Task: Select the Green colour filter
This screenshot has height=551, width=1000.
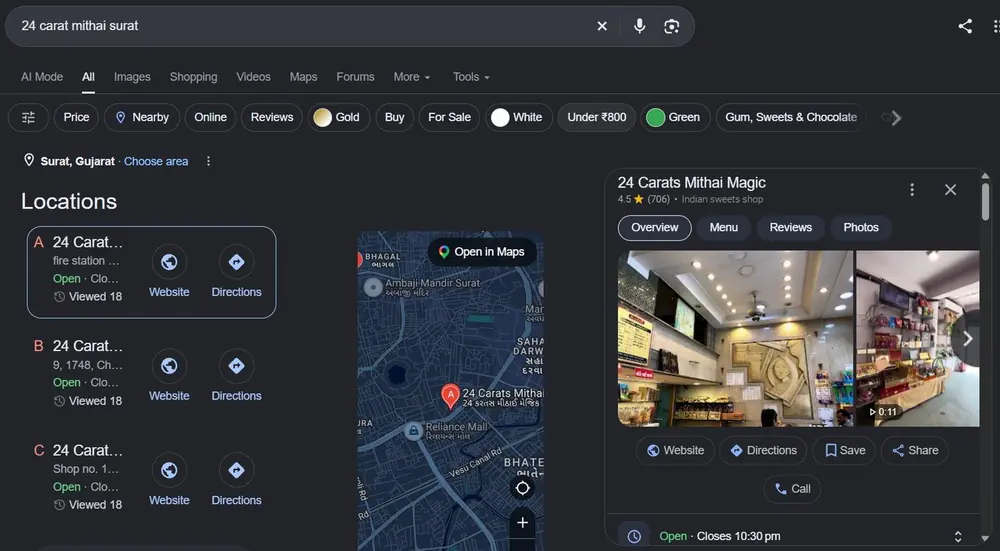Action: click(675, 117)
